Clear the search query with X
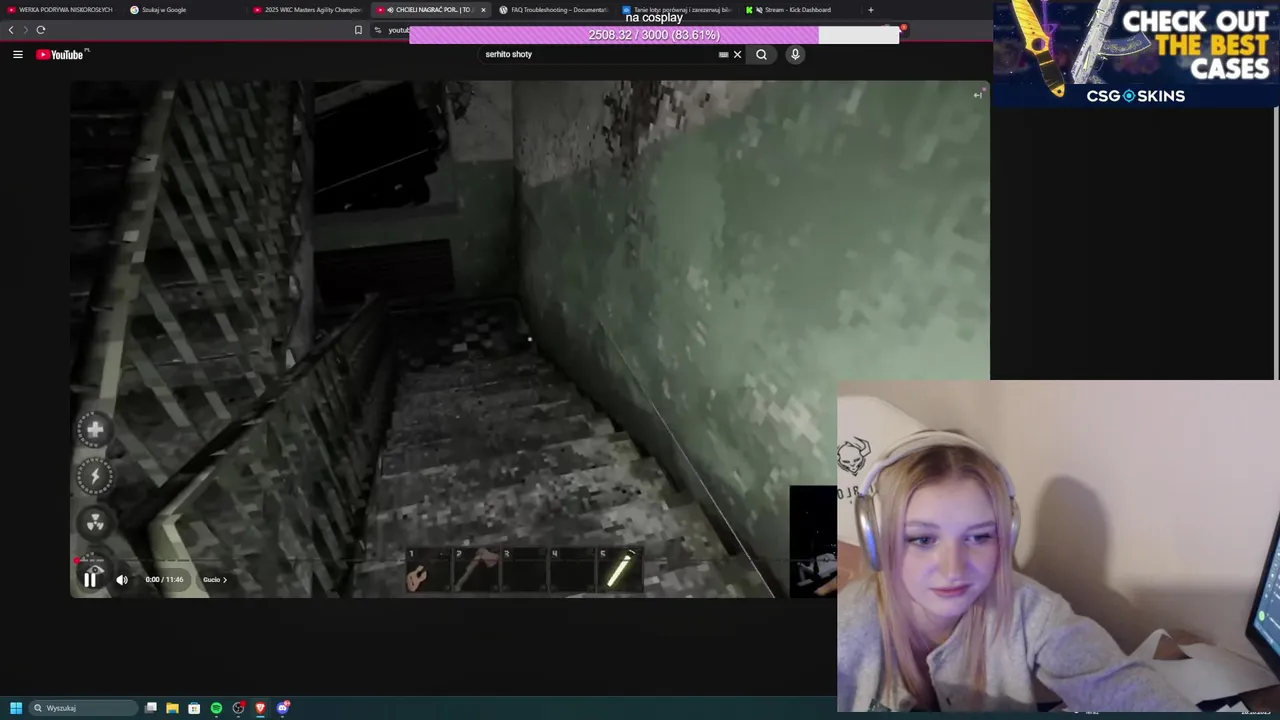The height and width of the screenshot is (720, 1280). click(738, 54)
